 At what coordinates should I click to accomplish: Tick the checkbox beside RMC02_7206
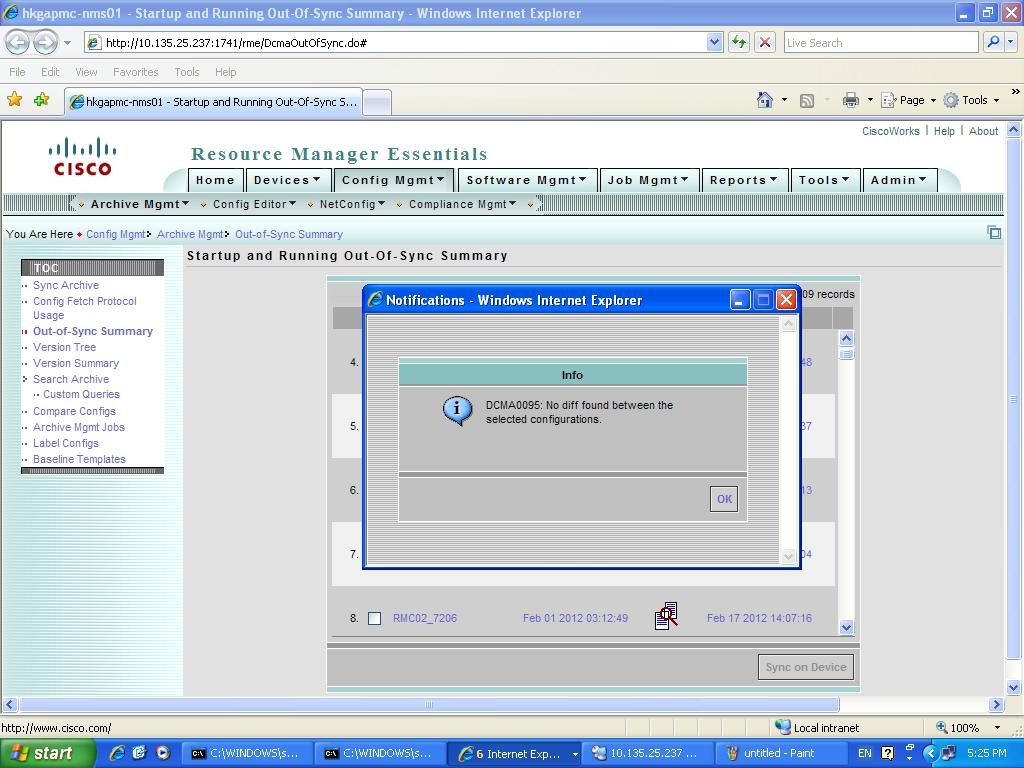[374, 618]
